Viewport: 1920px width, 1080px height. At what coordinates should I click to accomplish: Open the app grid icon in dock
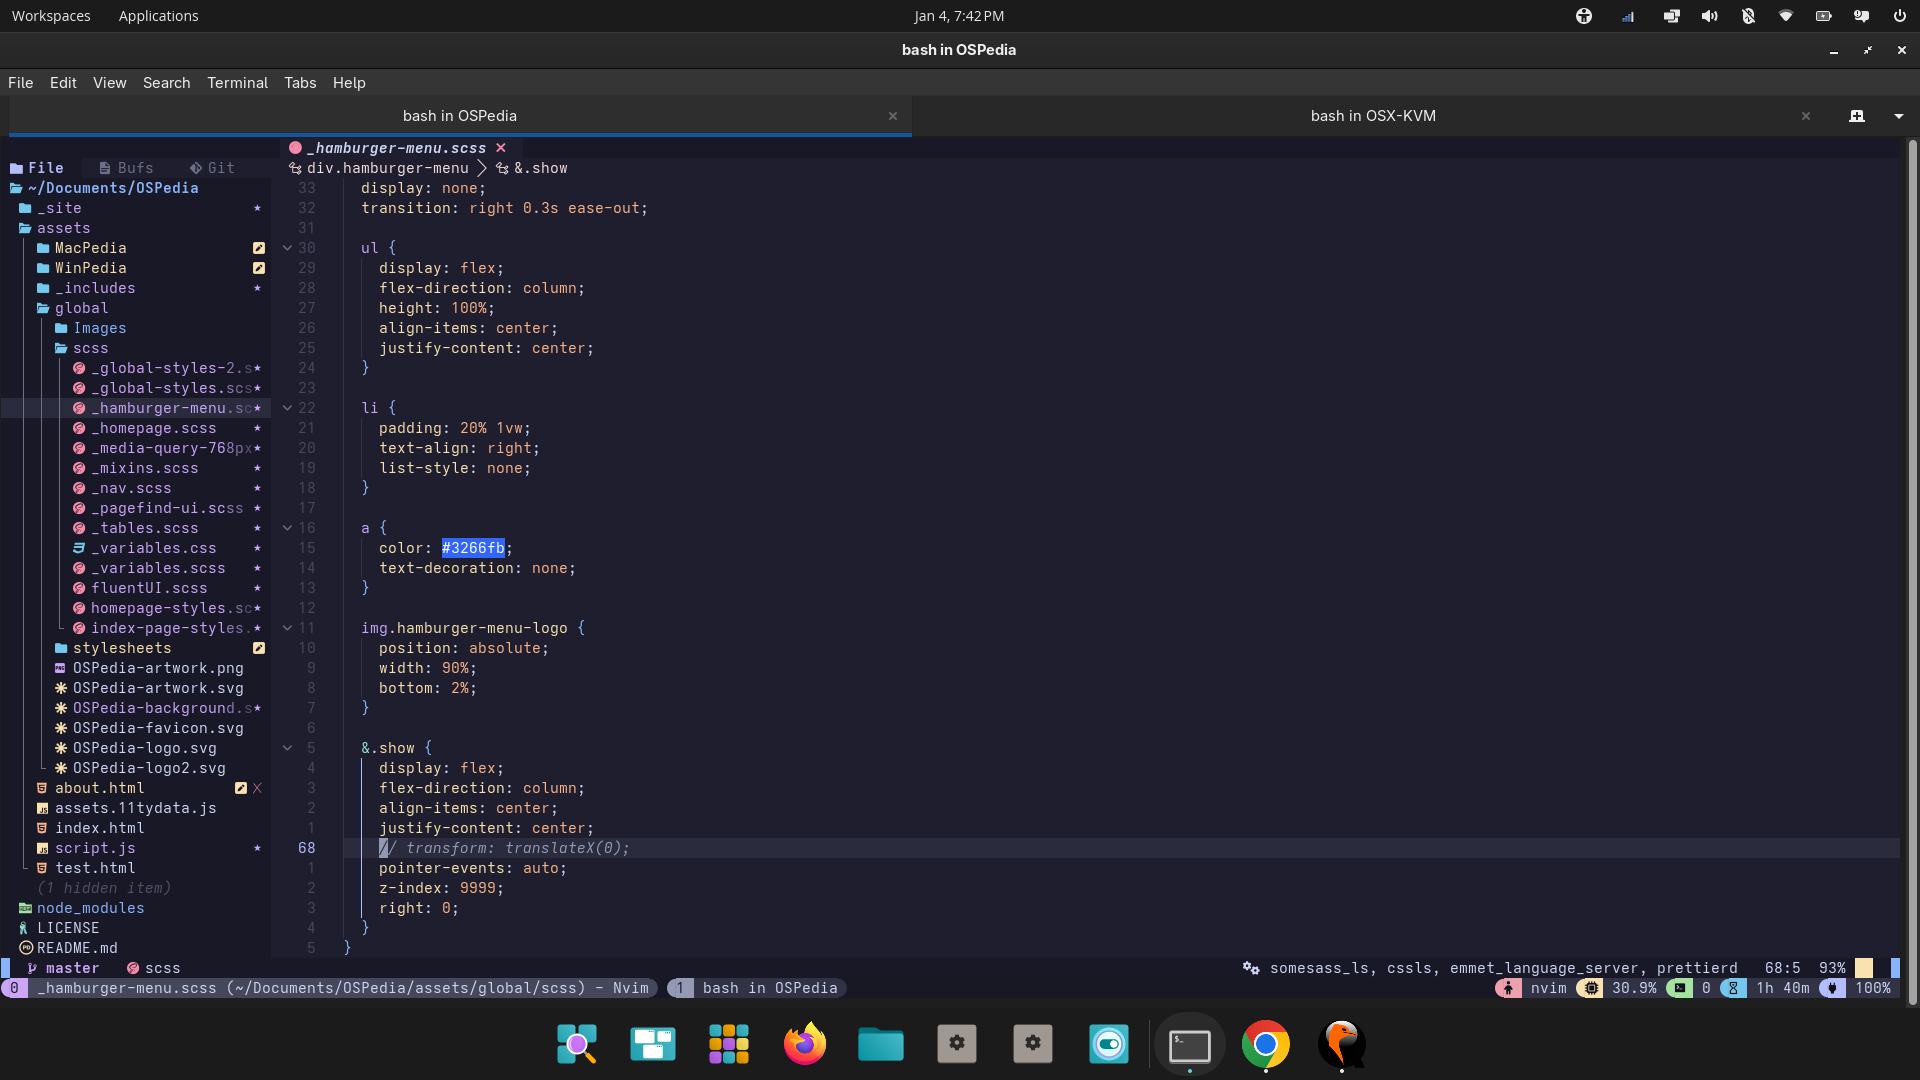click(728, 1044)
